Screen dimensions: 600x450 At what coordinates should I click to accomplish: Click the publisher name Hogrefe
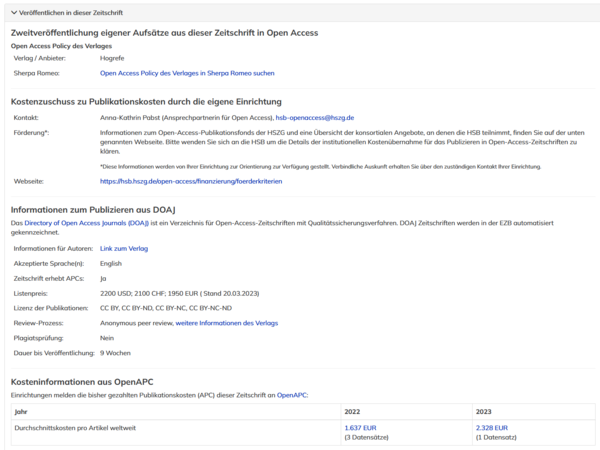pos(112,58)
